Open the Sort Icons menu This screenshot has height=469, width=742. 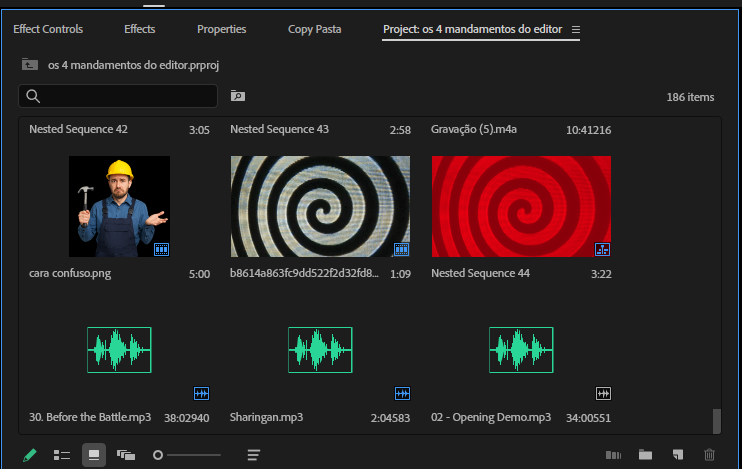pyautogui.click(x=254, y=455)
